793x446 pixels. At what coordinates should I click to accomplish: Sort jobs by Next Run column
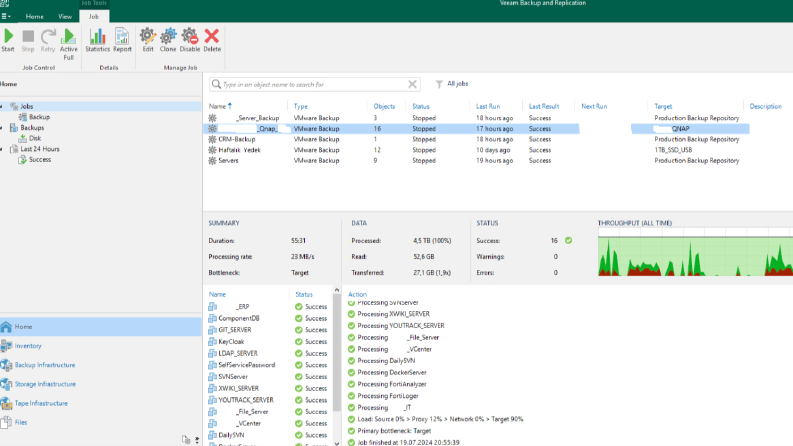click(x=594, y=106)
